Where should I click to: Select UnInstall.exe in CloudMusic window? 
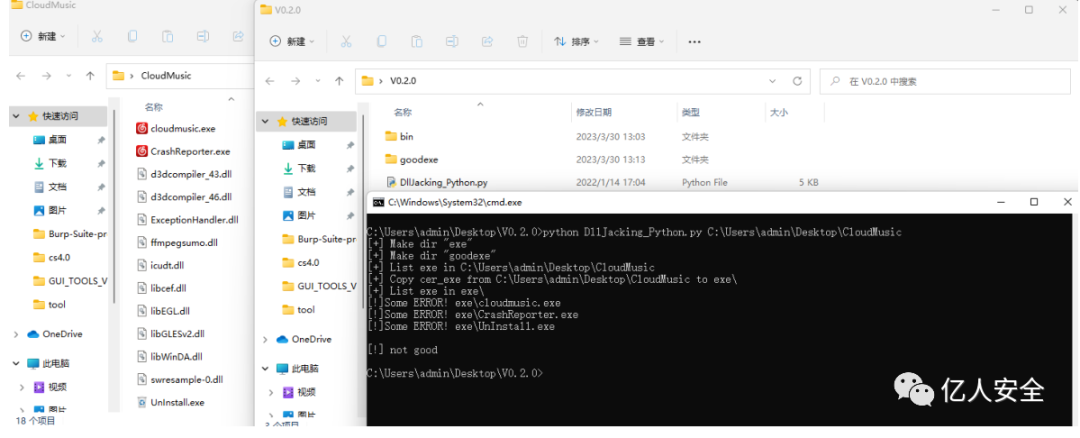pyautogui.click(x=170, y=402)
